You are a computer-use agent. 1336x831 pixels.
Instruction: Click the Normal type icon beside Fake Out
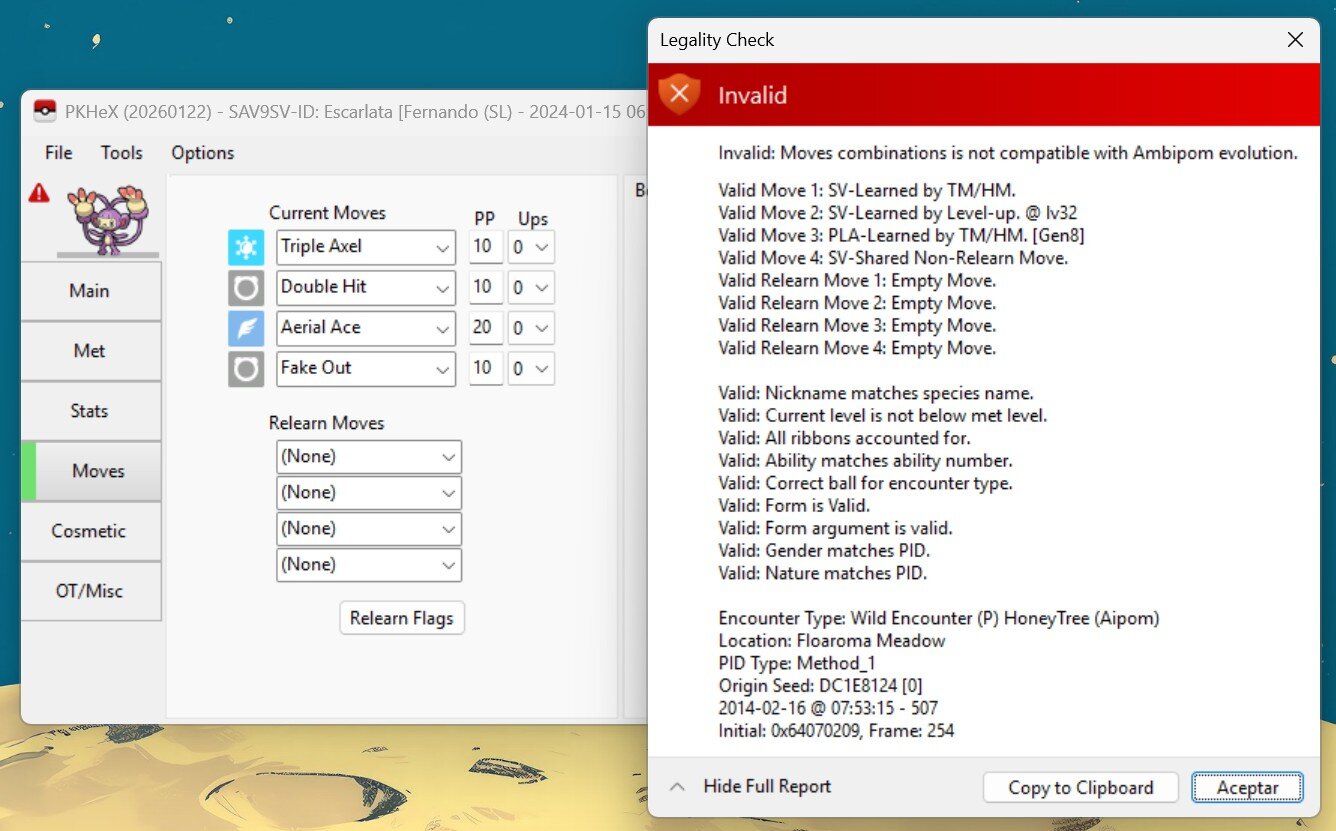[x=246, y=369]
